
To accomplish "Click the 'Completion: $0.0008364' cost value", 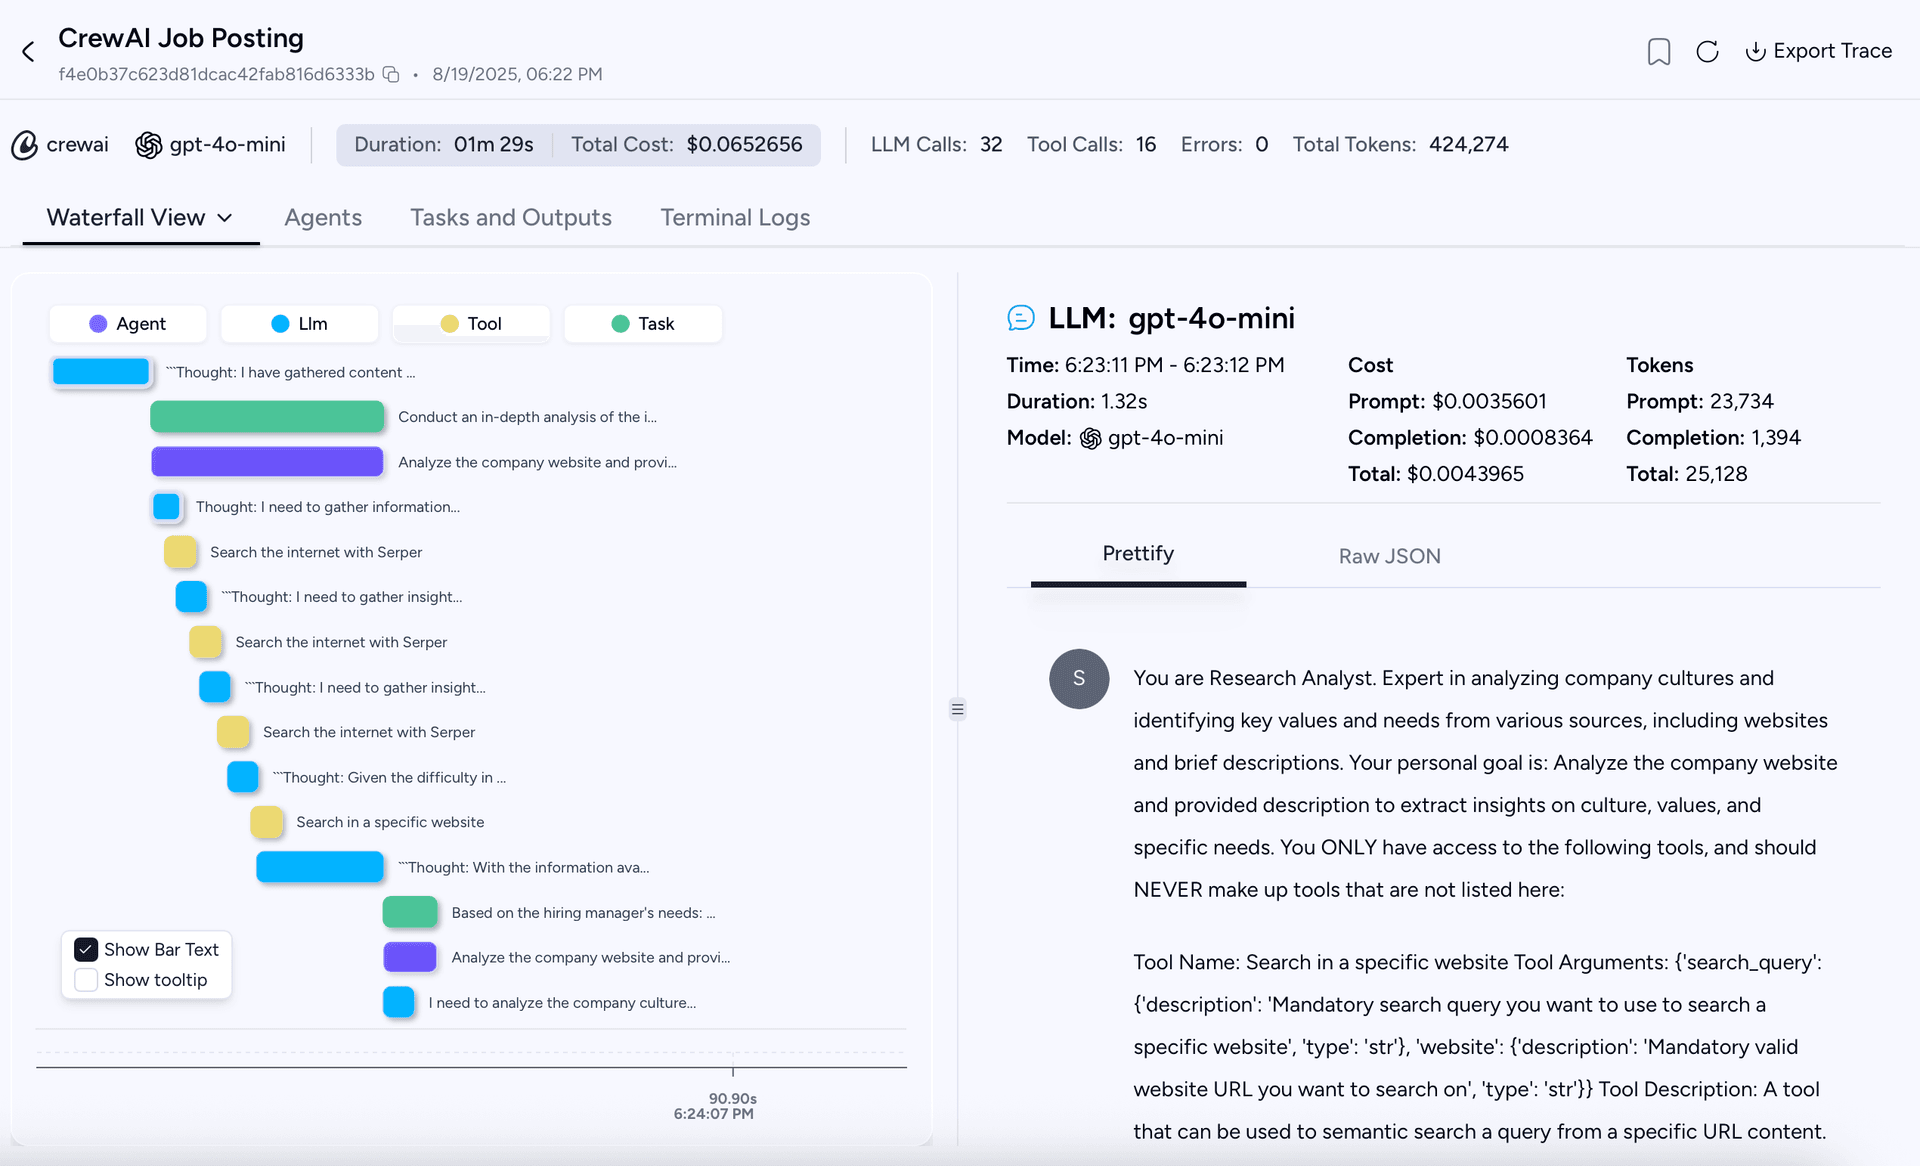I will coord(1470,438).
